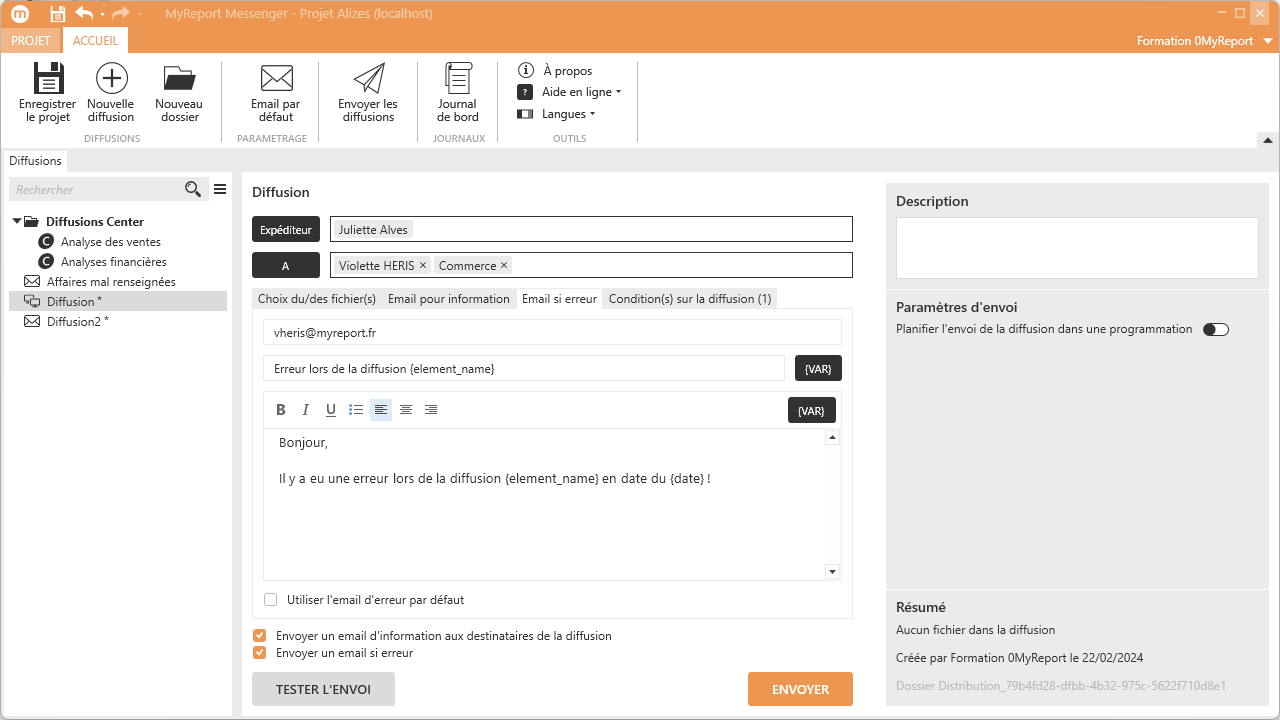Image resolution: width=1280 pixels, height=720 pixels.
Task: Open the Journal de bord
Action: click(458, 80)
